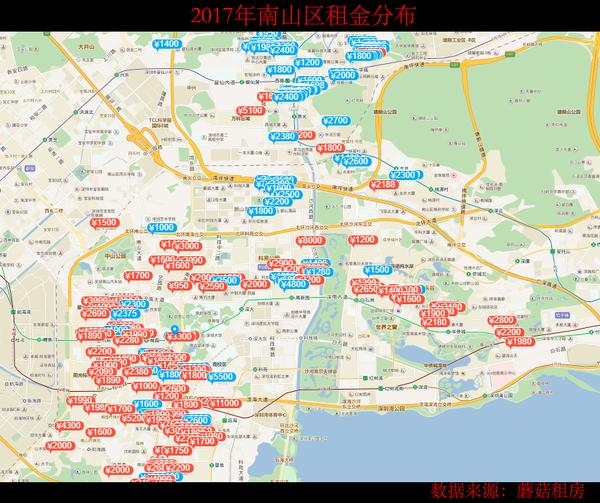Click the blue ¥1500 rent marker

coord(378,270)
